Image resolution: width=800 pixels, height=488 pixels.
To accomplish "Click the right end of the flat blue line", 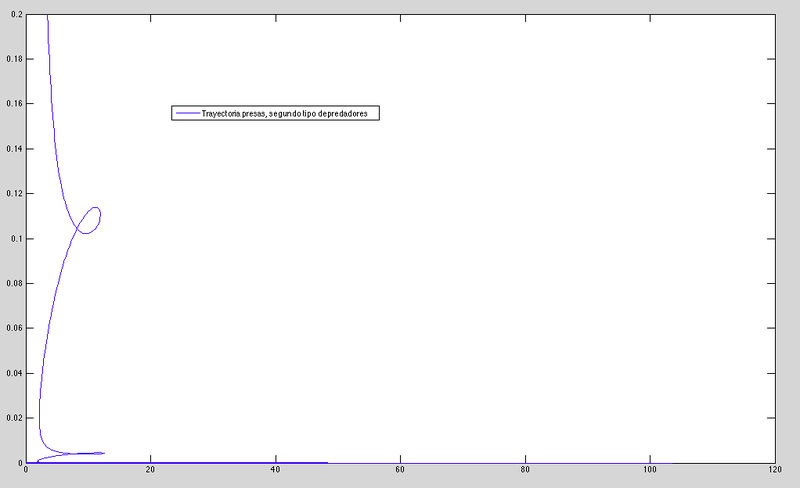I will [x=326, y=462].
